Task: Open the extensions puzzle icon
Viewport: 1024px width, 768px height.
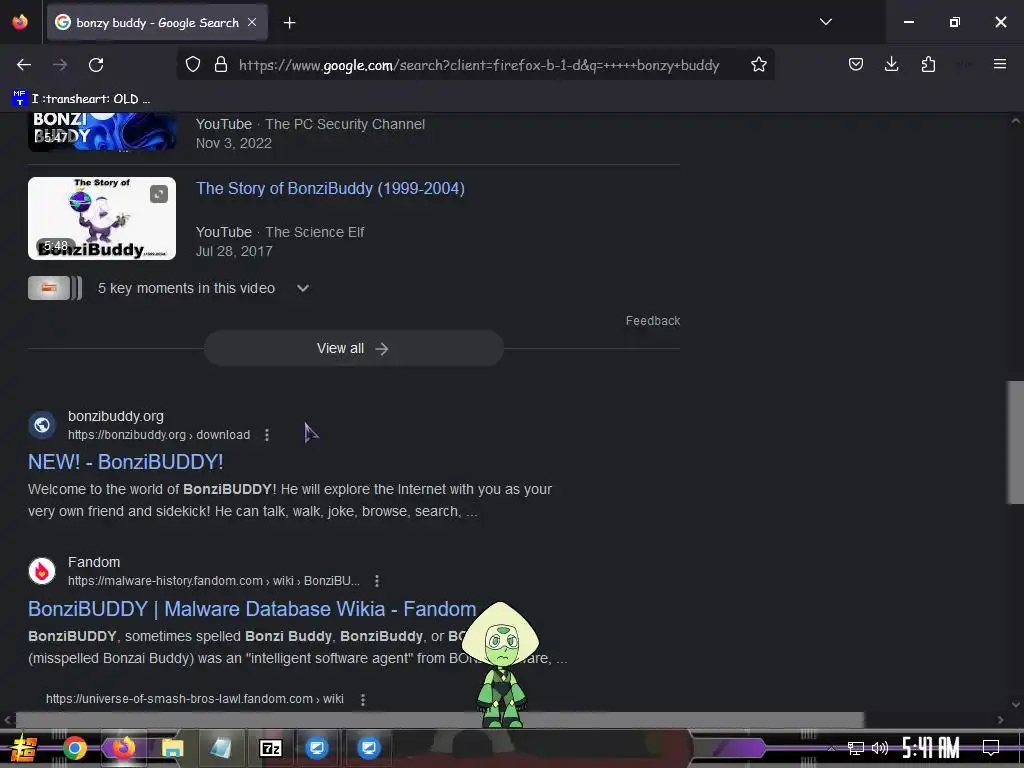Action: click(x=928, y=64)
